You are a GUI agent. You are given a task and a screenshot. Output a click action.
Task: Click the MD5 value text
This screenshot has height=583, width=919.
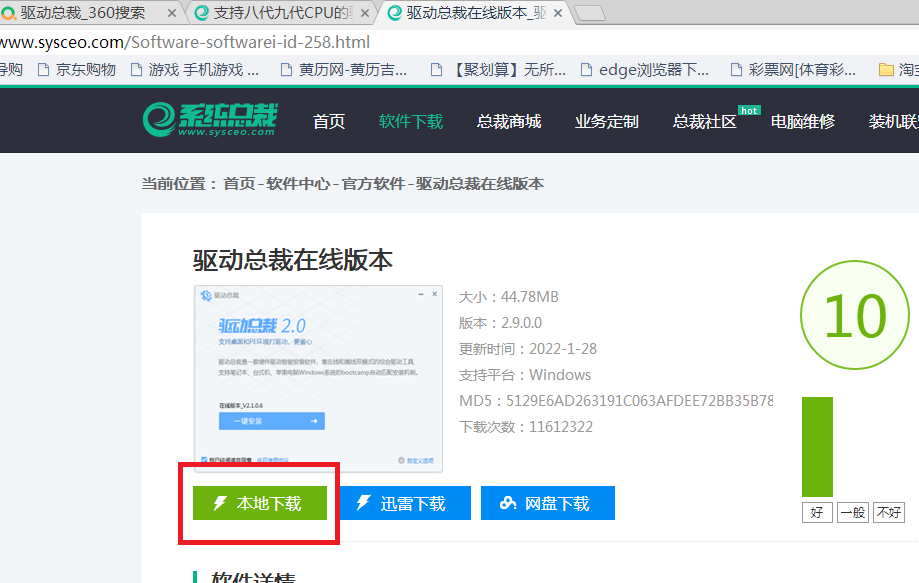[639, 401]
